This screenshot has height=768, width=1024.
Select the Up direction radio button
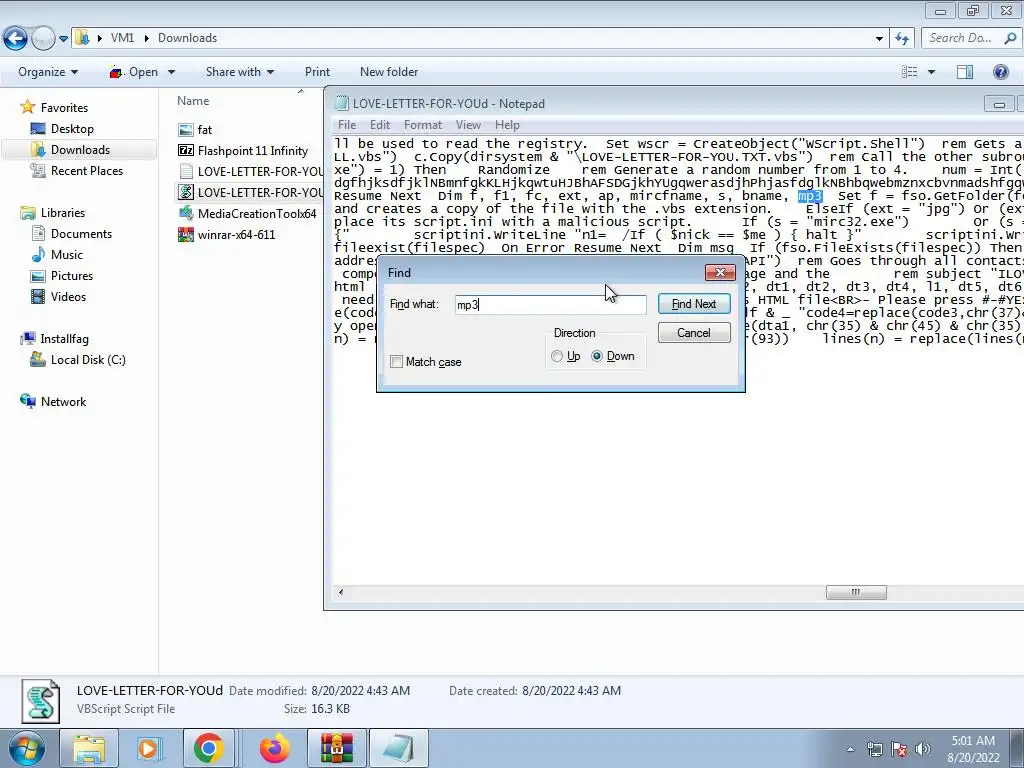coord(557,356)
